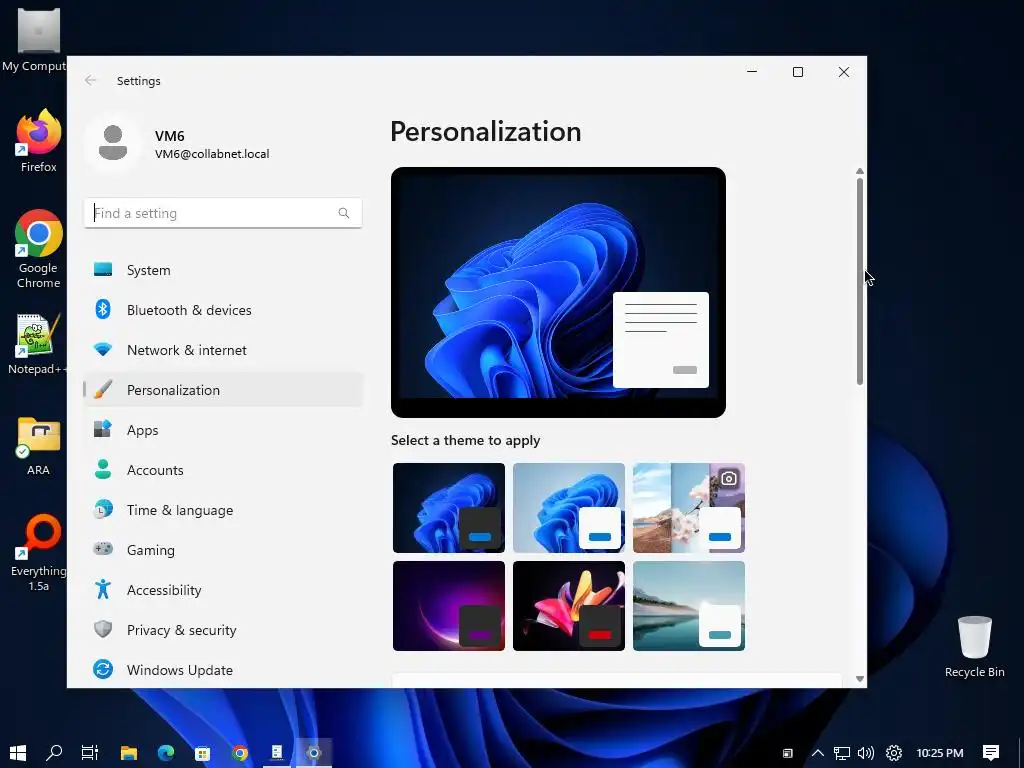1024x768 pixels.
Task: Apply the purple glow dark theme
Action: coord(449,605)
